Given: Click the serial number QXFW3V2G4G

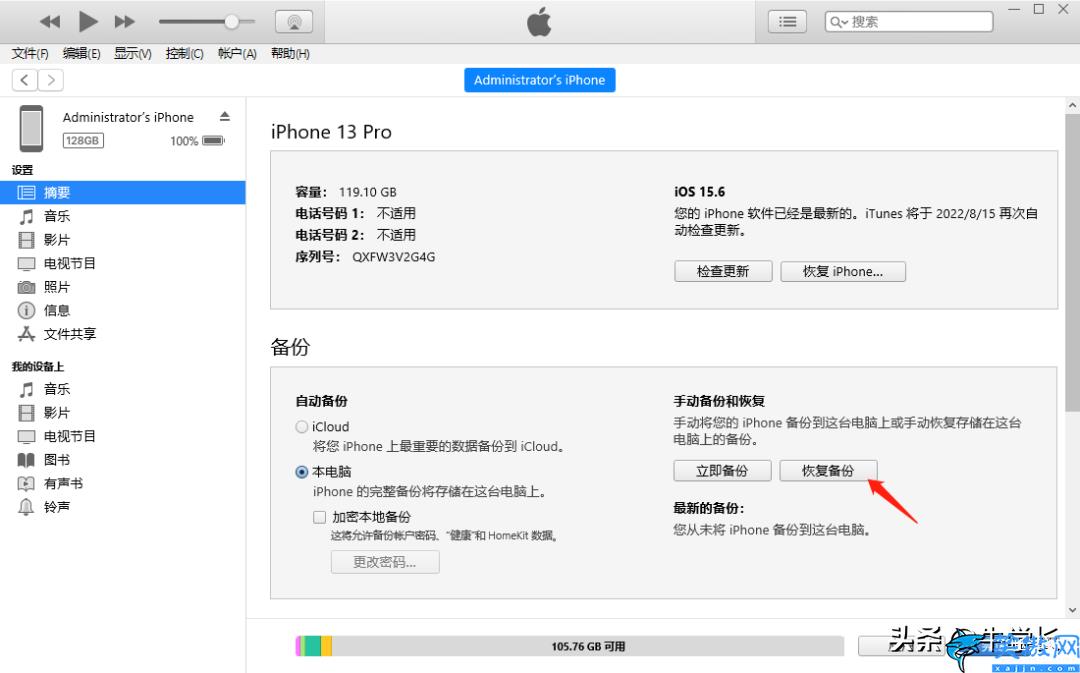Looking at the screenshot, I should click(x=394, y=257).
